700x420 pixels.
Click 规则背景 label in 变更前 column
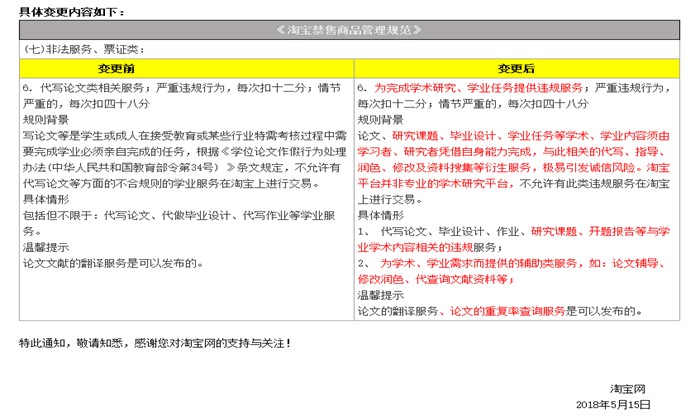(x=46, y=120)
